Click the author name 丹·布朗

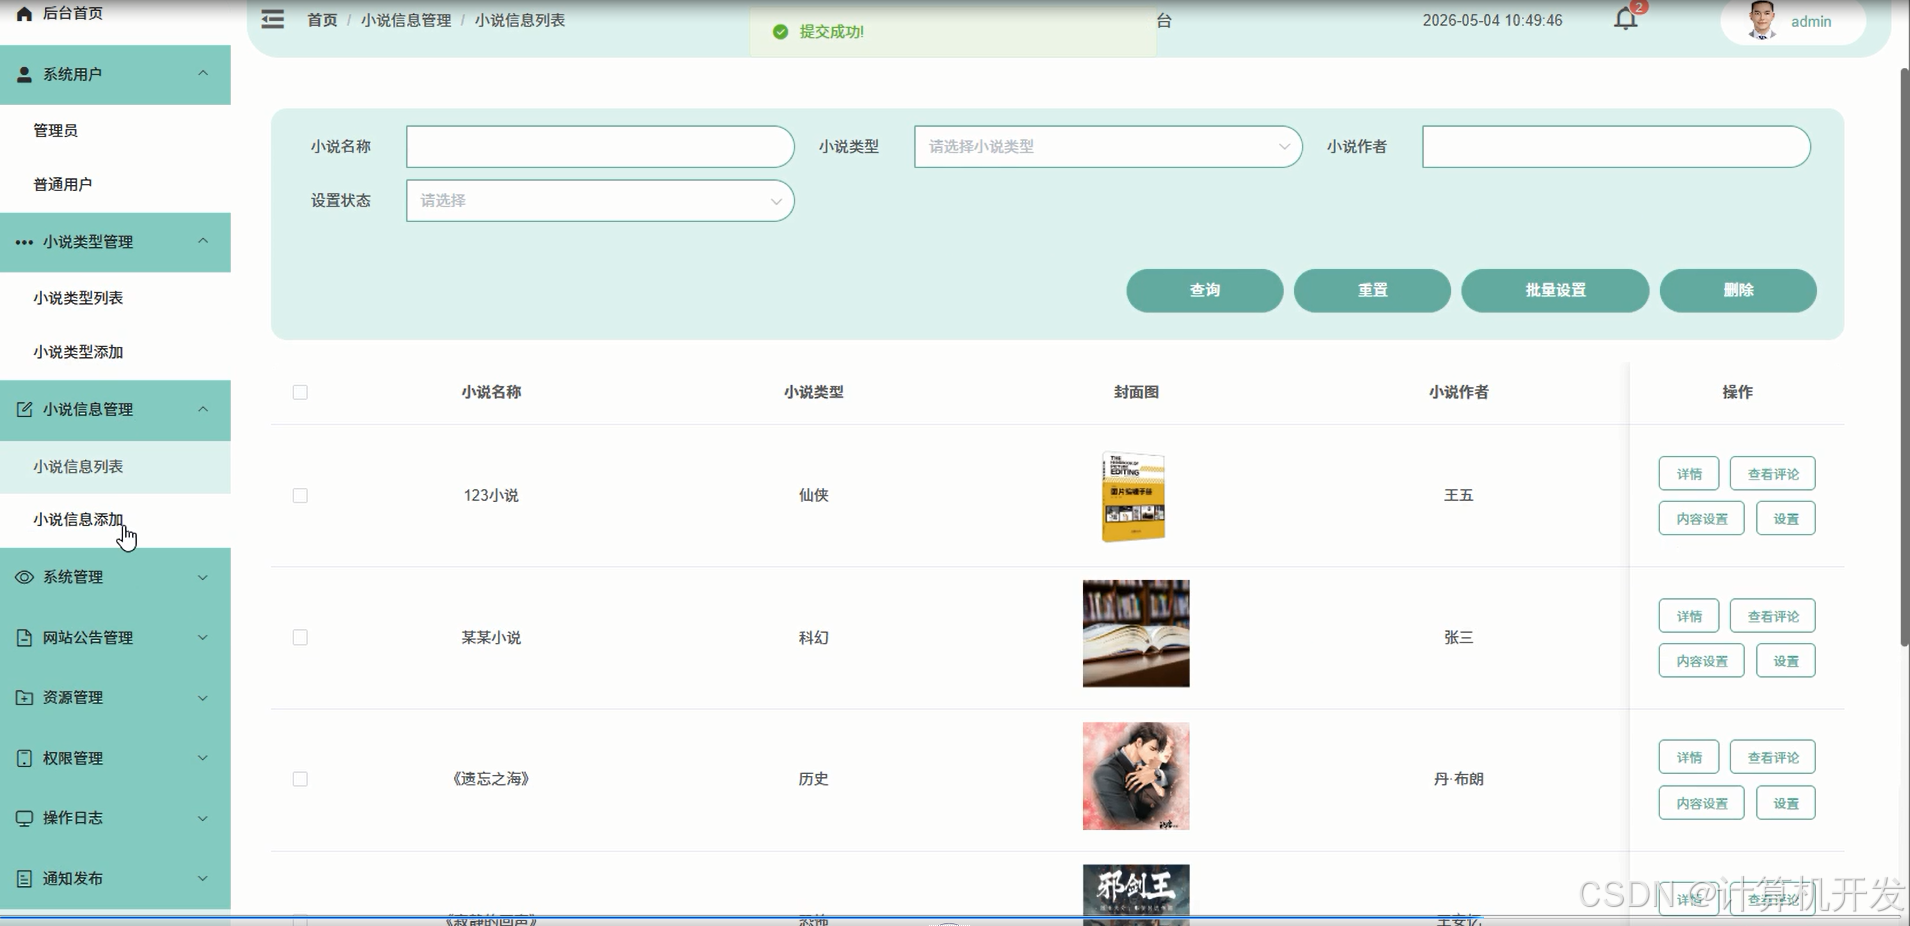pyautogui.click(x=1458, y=779)
